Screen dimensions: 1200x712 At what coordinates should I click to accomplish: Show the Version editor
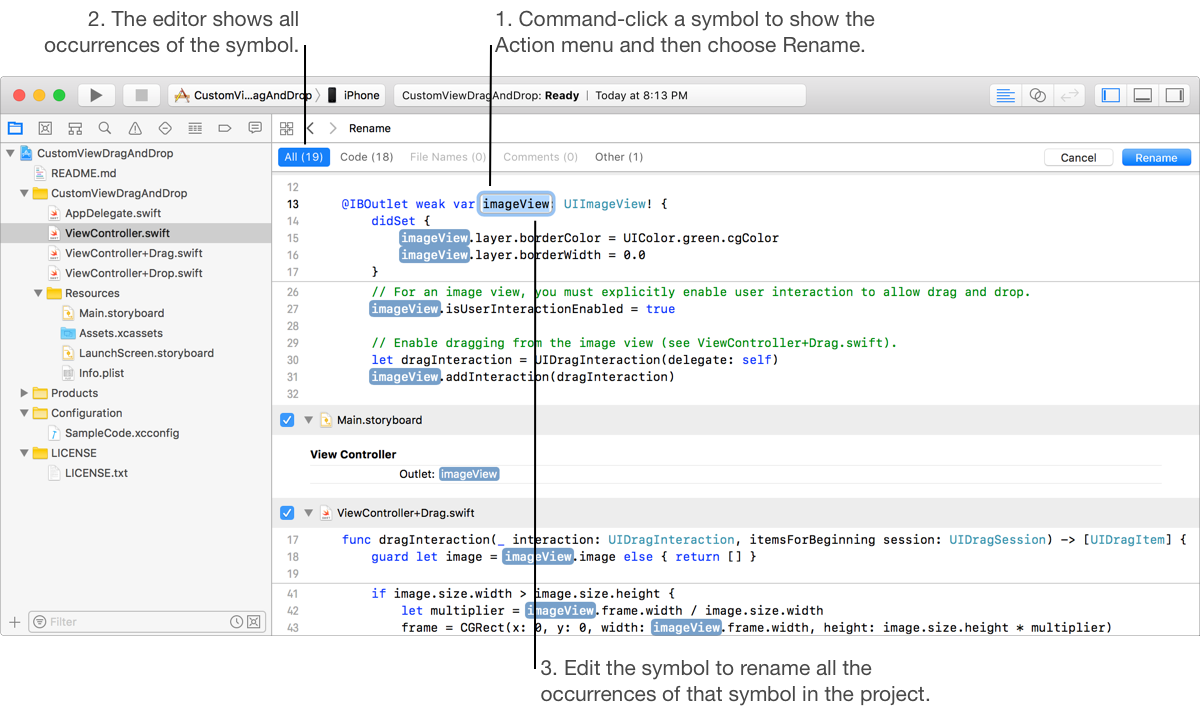pos(1070,95)
